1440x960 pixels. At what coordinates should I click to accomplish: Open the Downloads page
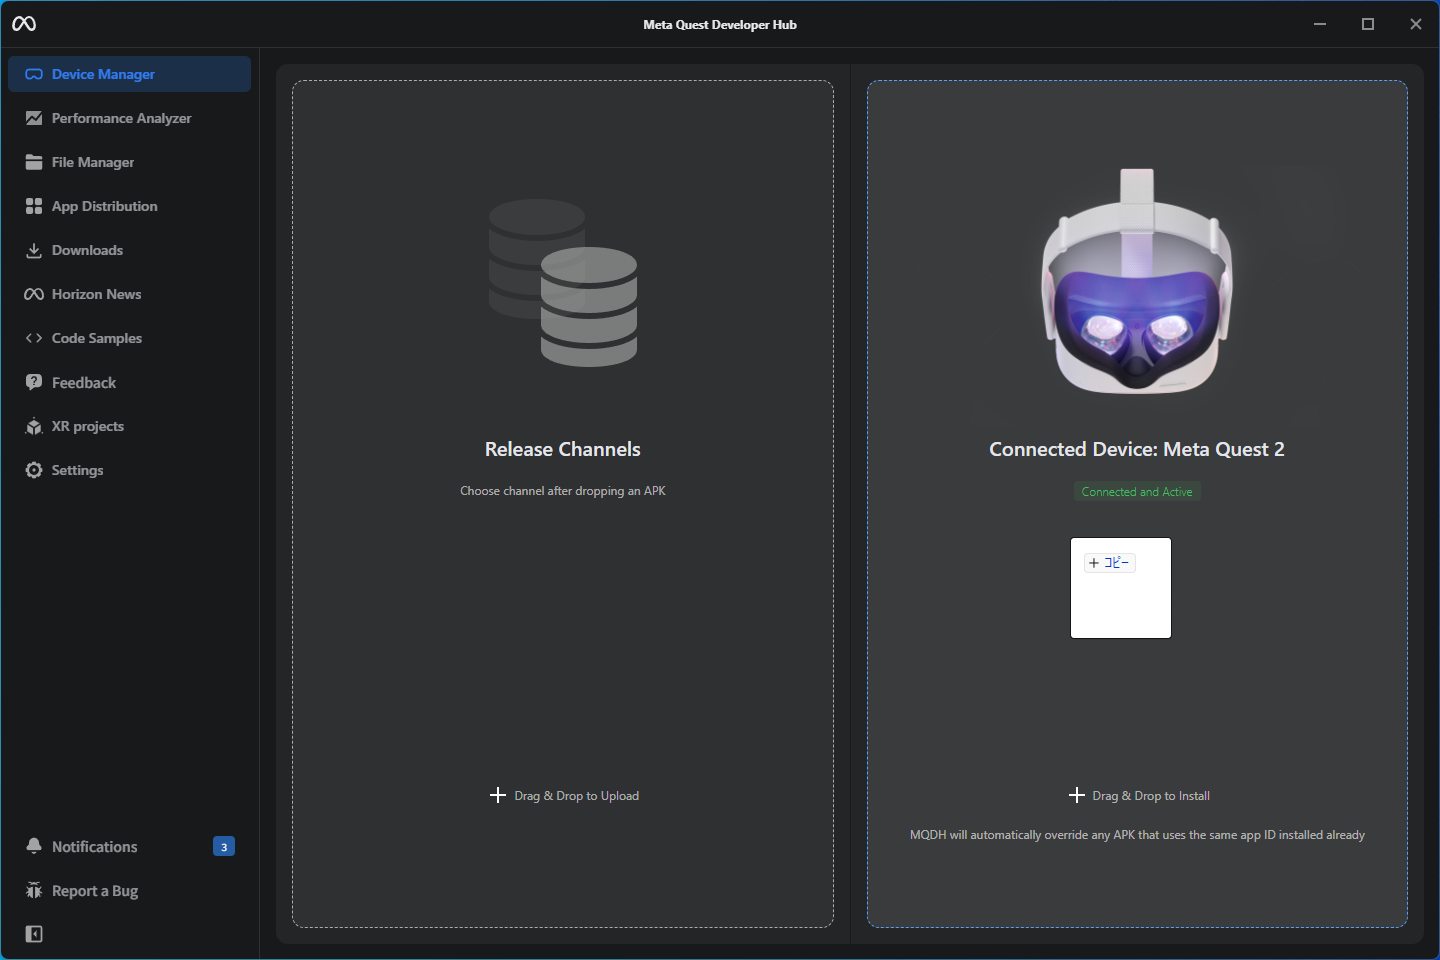[x=129, y=250]
